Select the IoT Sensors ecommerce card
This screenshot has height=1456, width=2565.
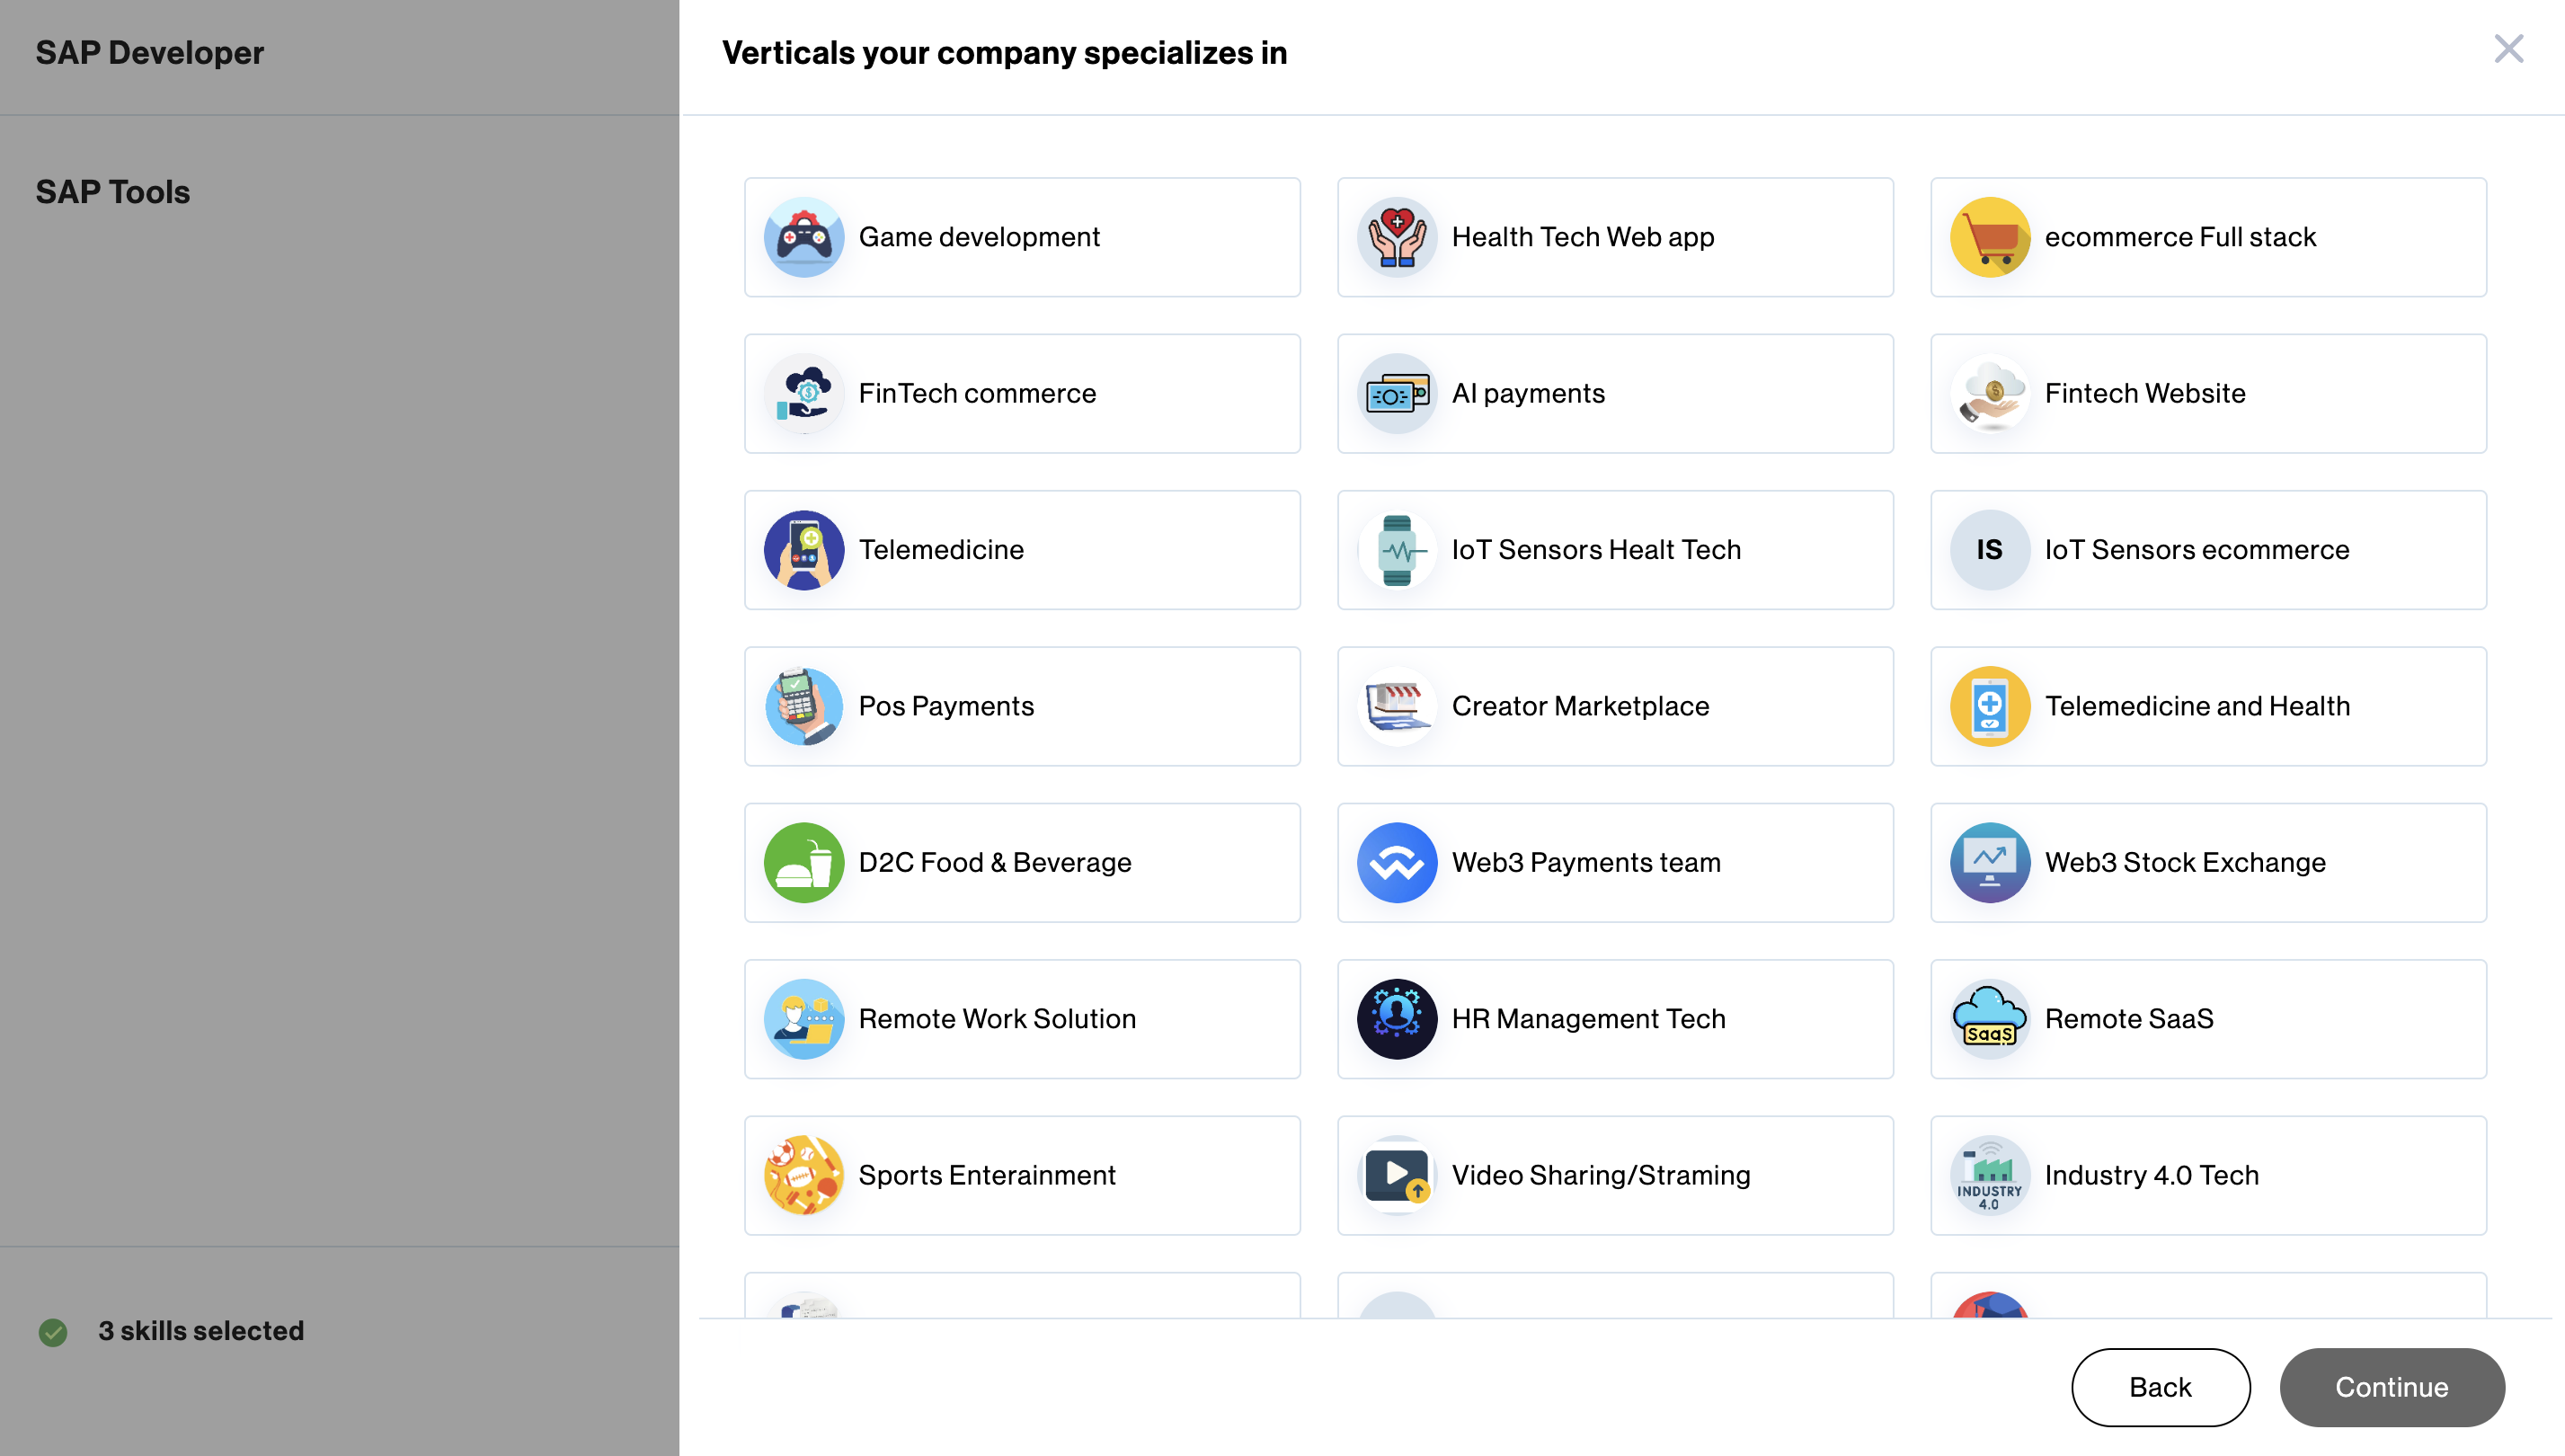pyautogui.click(x=2208, y=550)
